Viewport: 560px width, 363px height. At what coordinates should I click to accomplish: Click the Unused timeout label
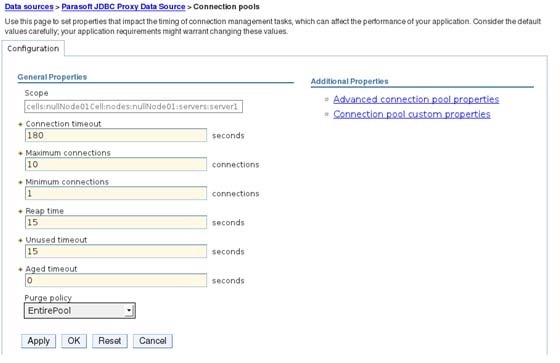56,240
